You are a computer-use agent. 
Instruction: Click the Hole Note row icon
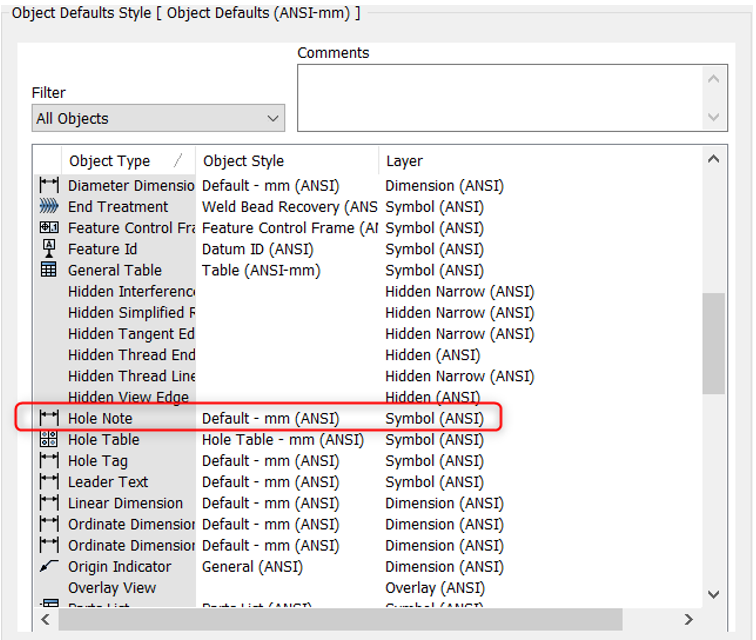coord(49,418)
